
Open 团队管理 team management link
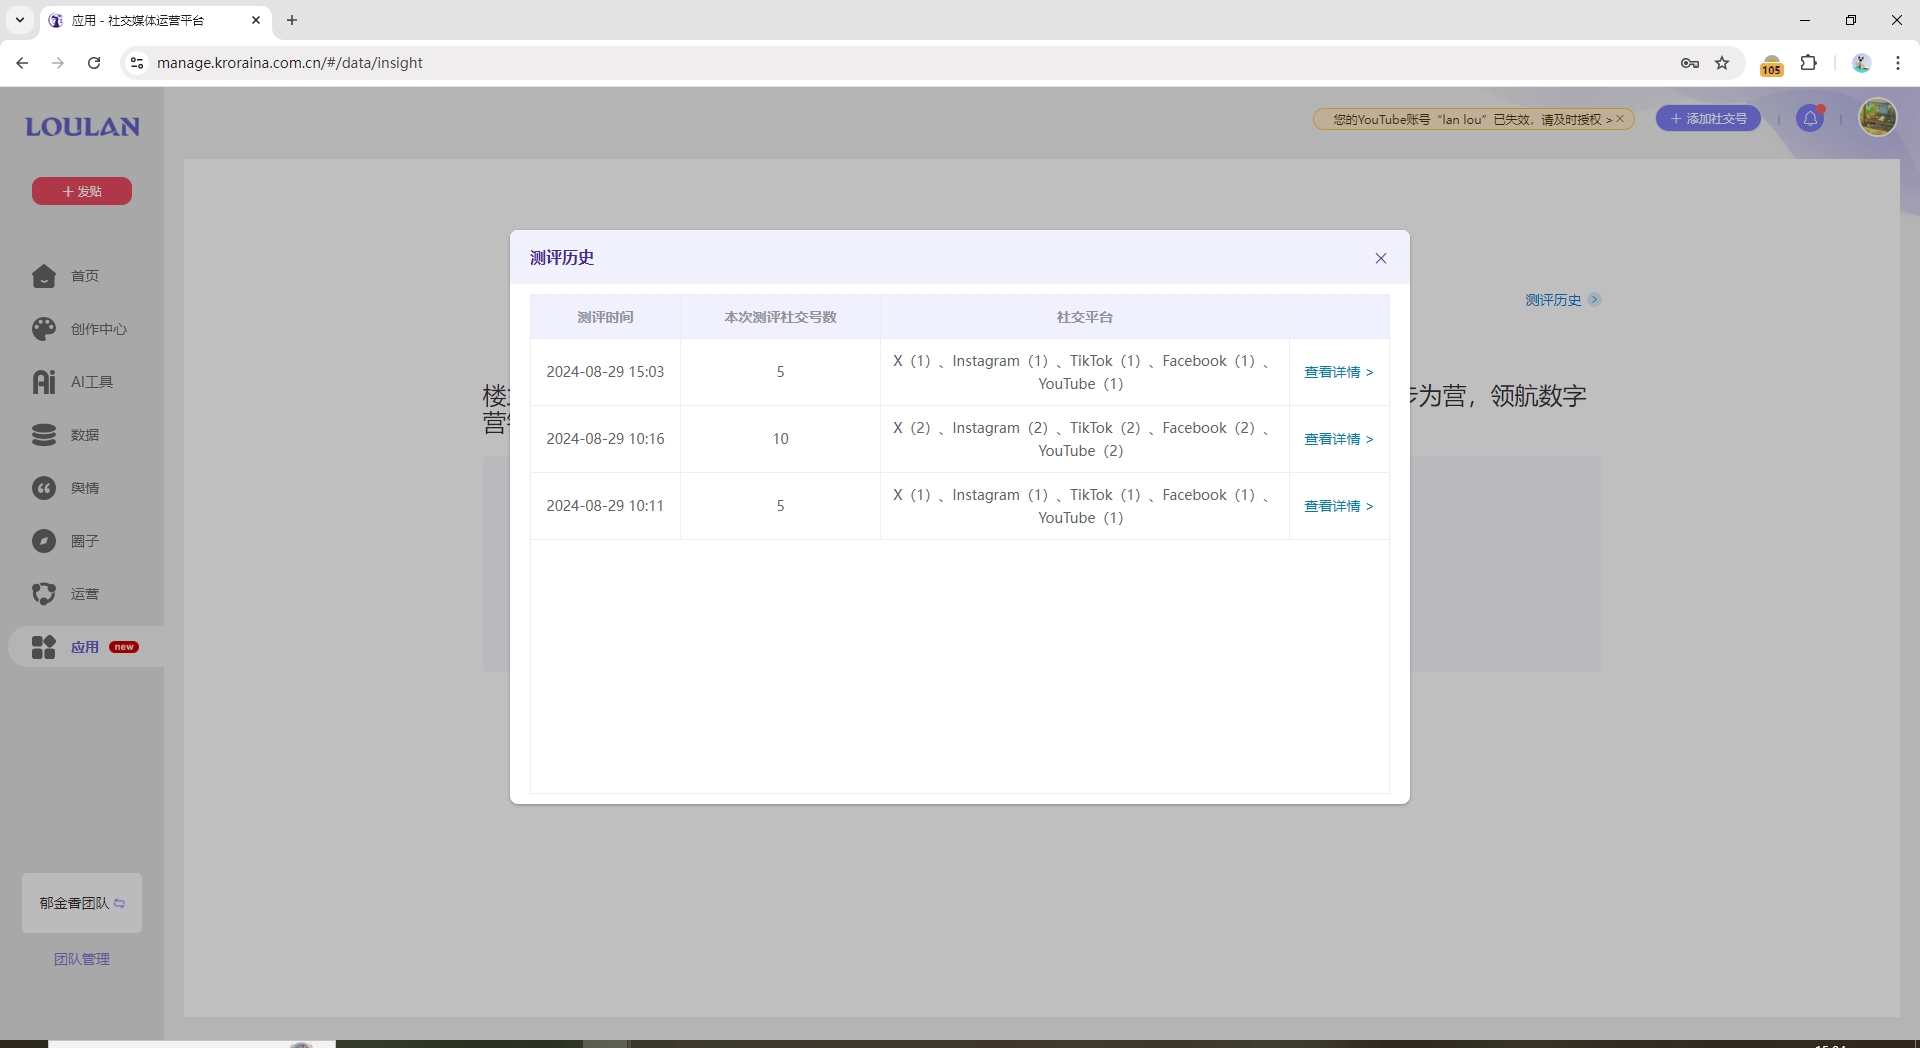[82, 959]
